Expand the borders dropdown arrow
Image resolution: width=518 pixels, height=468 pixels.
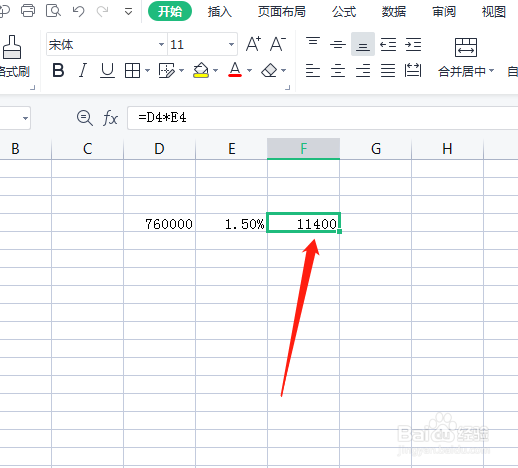click(147, 71)
